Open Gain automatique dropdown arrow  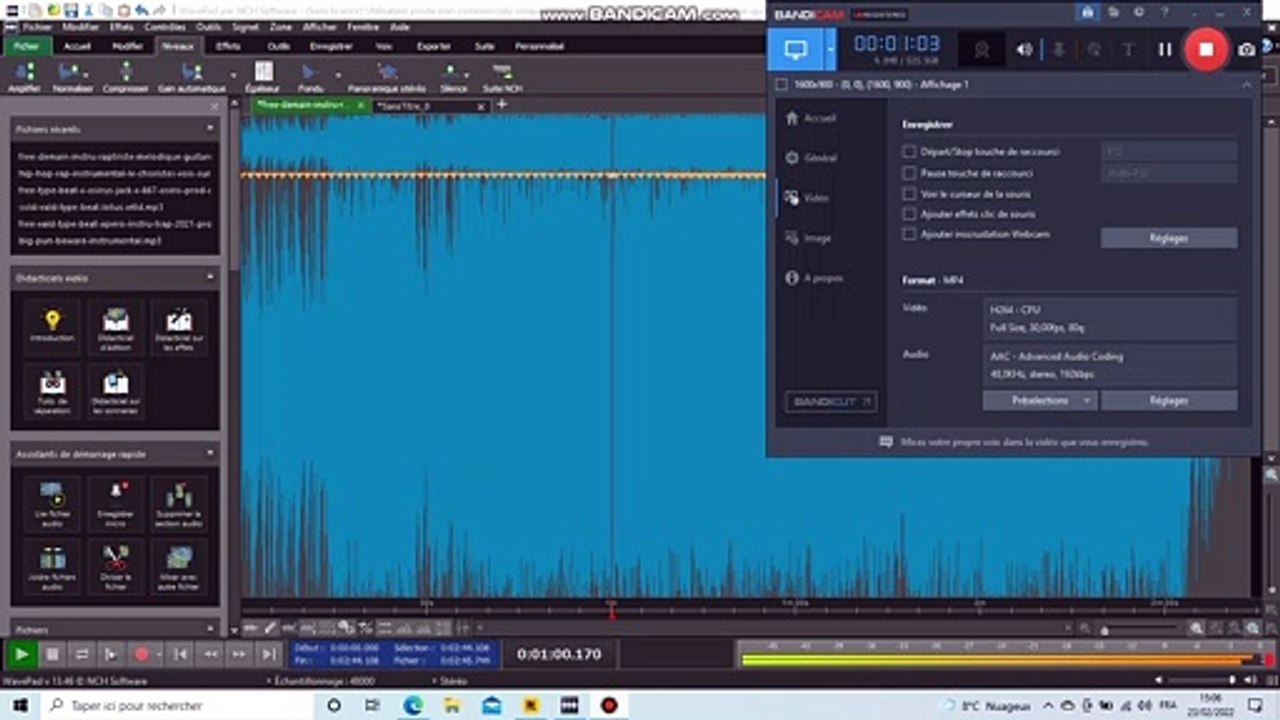click(233, 75)
